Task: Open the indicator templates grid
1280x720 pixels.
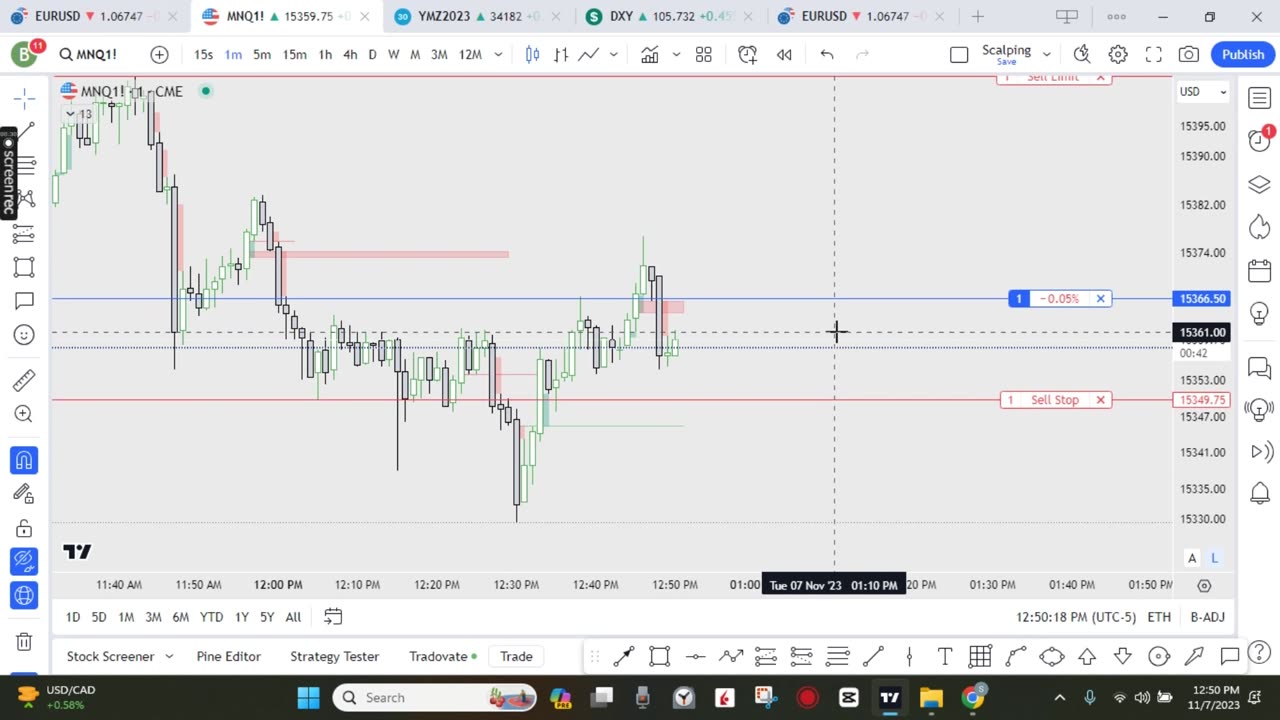Action: pos(704,55)
